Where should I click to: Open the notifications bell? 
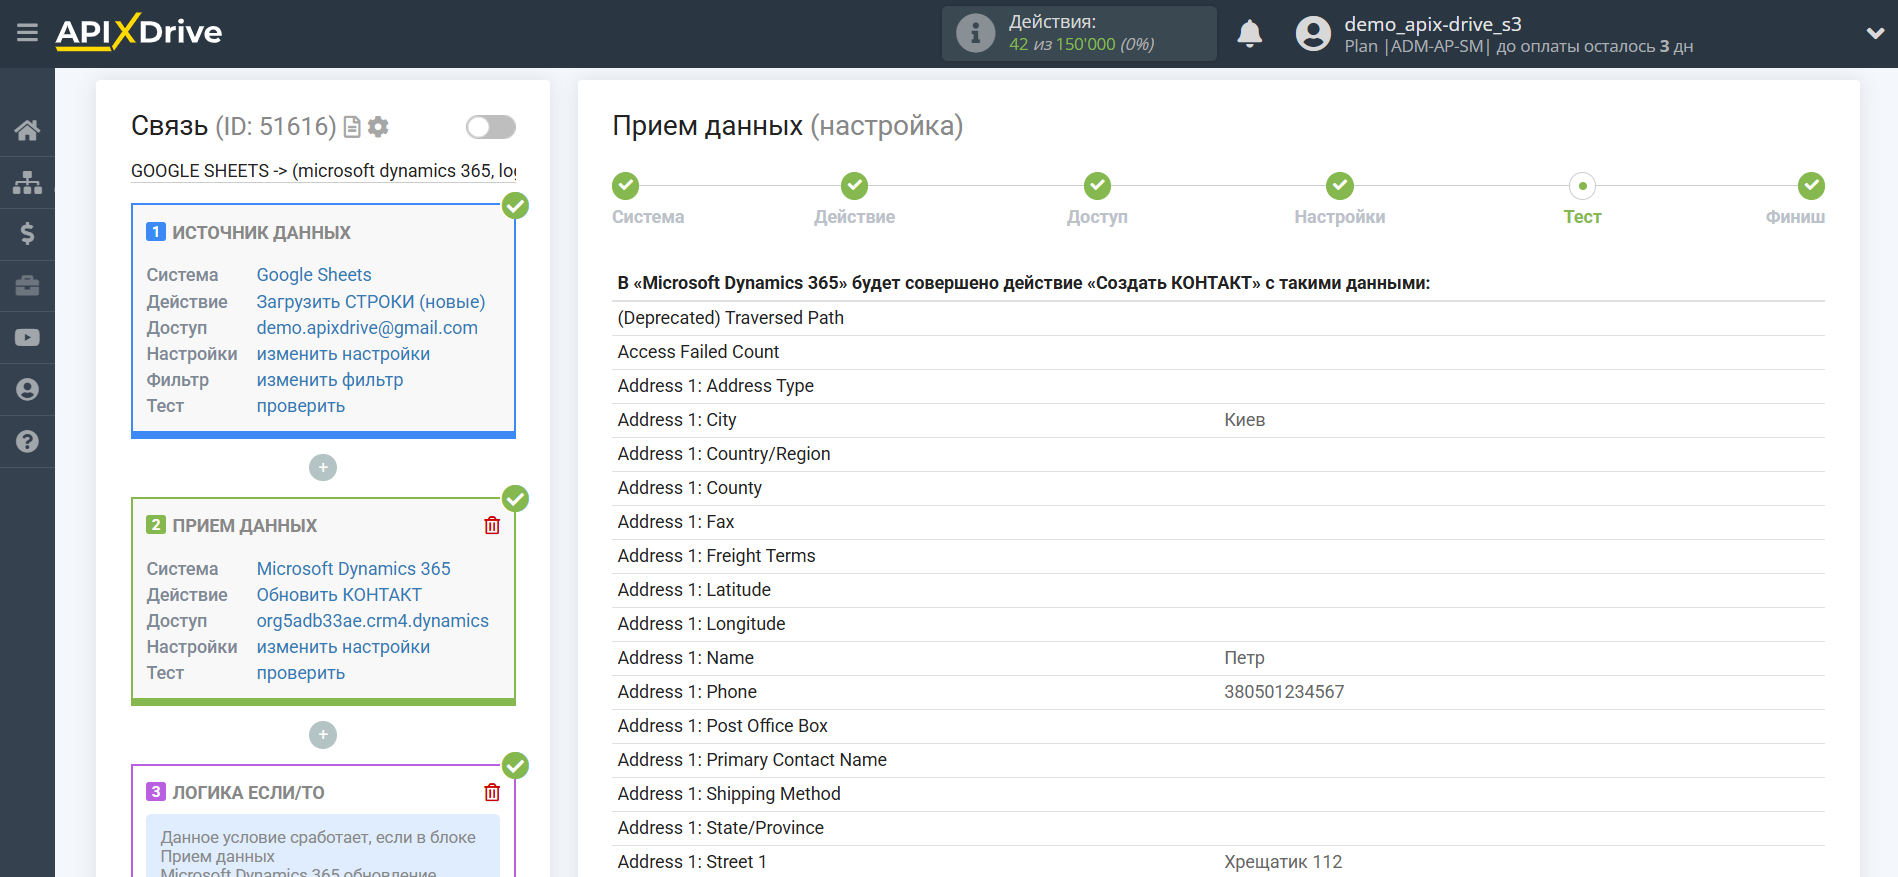pyautogui.click(x=1250, y=34)
